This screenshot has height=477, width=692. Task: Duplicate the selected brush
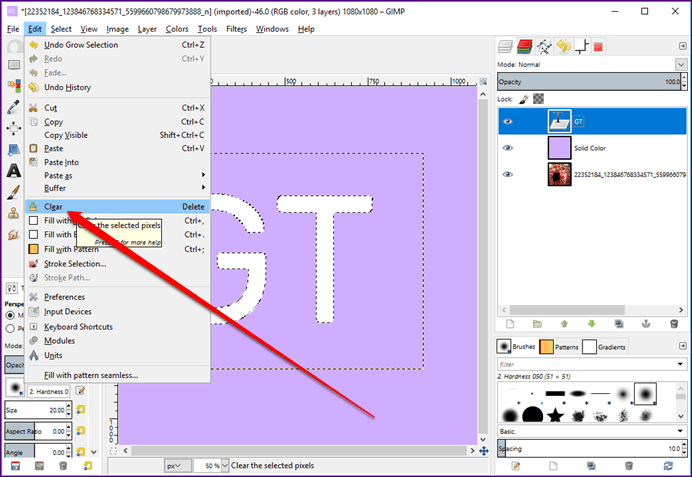click(591, 466)
